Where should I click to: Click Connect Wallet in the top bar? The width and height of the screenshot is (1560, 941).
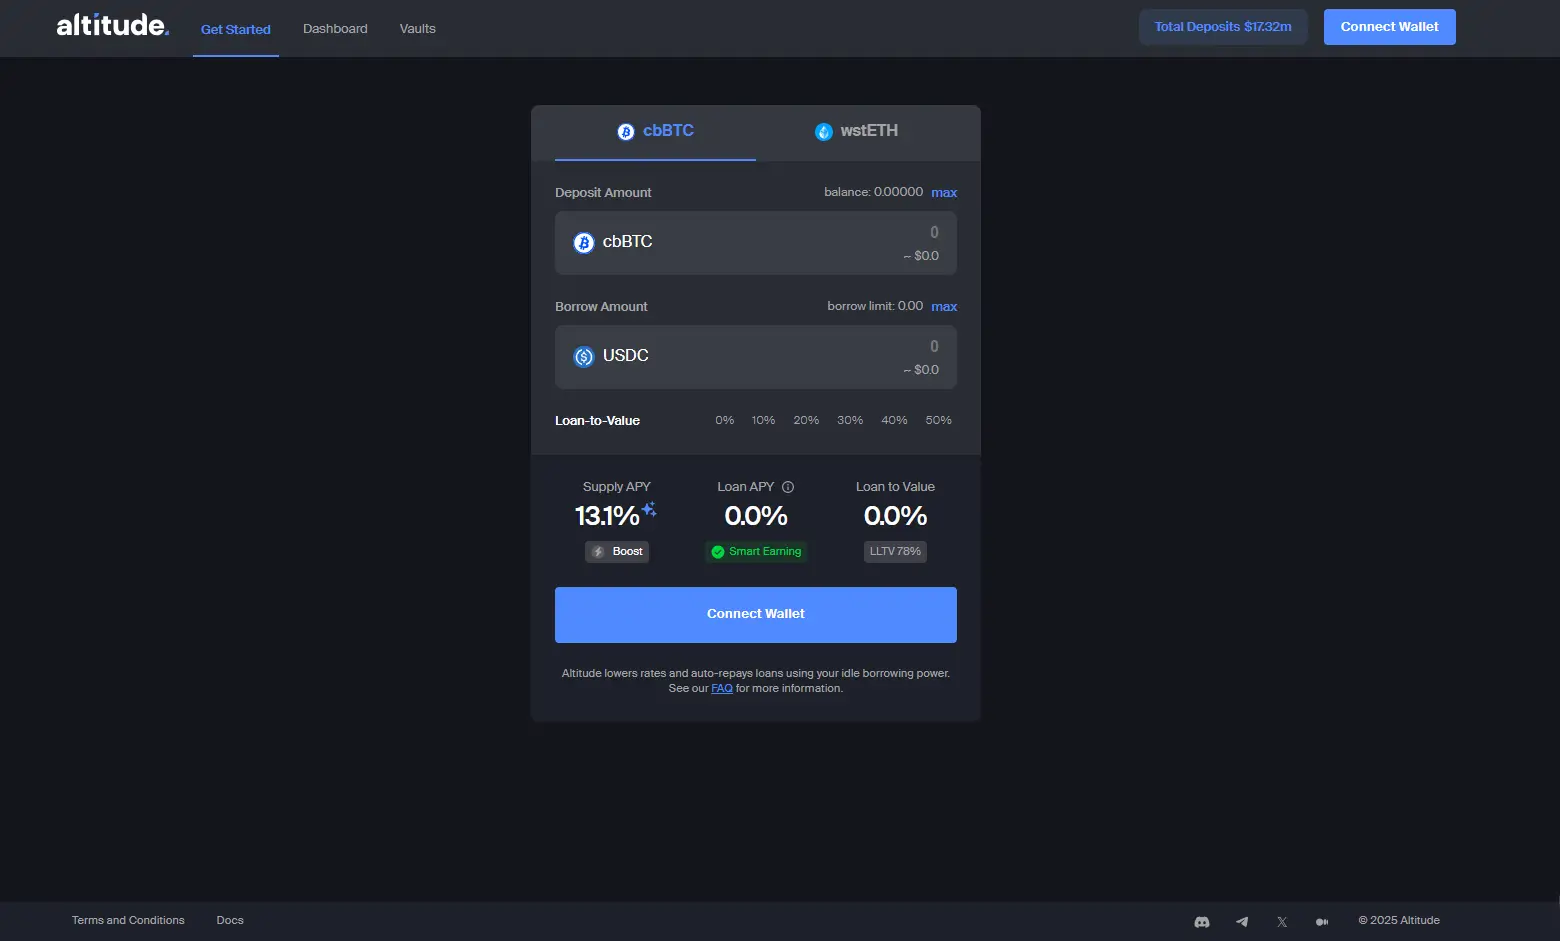point(1390,27)
